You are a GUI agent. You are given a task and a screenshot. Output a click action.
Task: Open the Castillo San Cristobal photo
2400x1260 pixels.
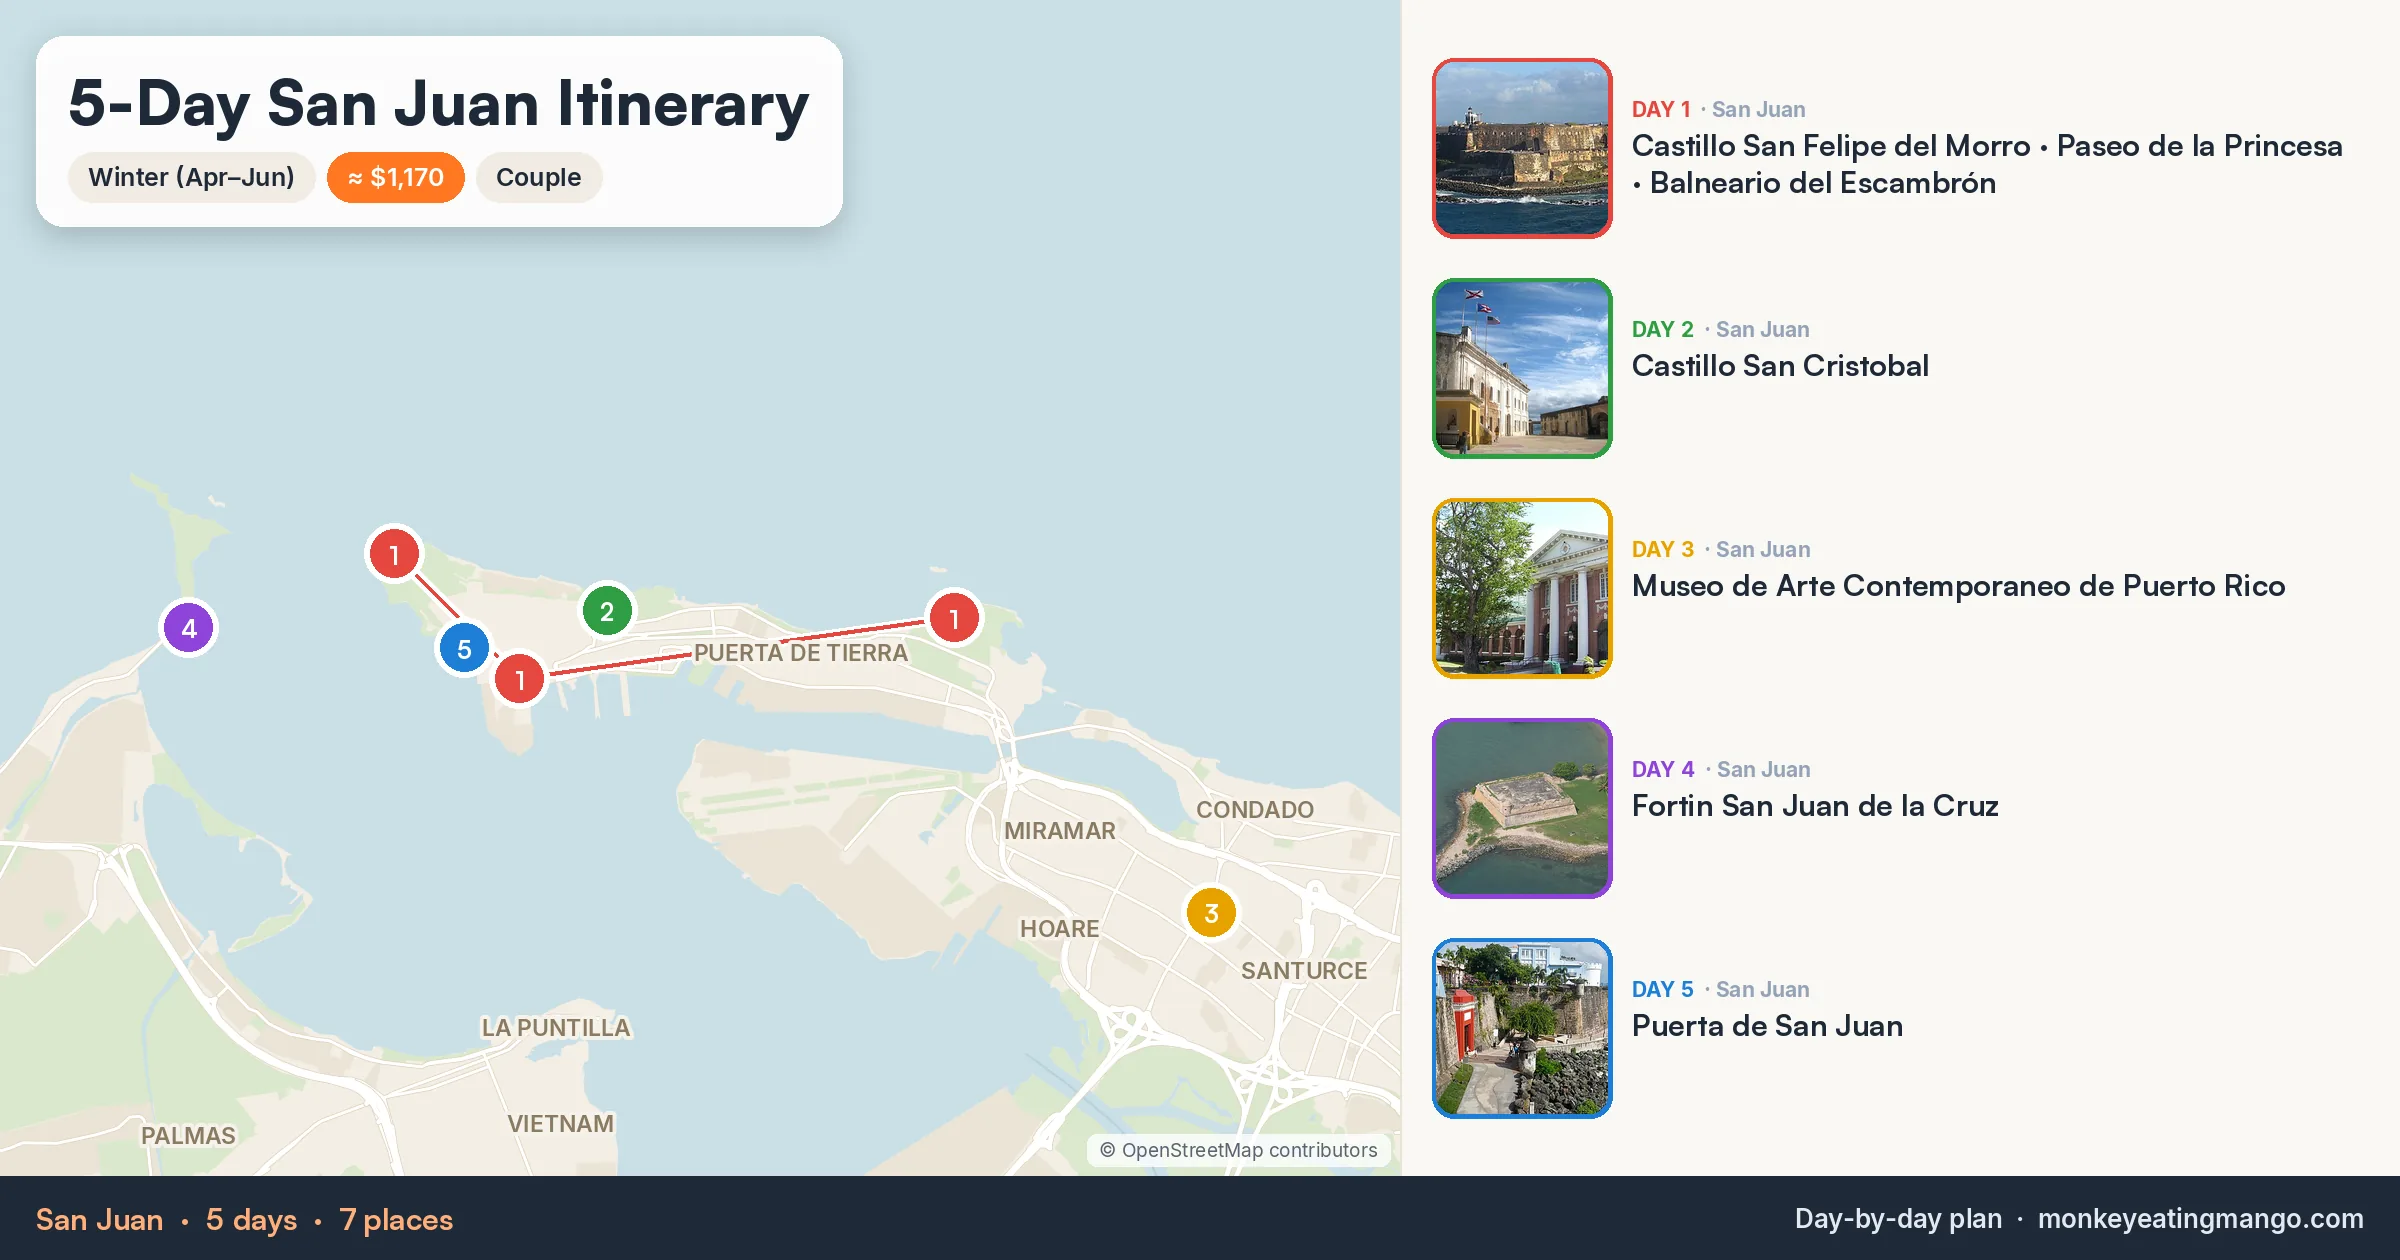coord(1522,368)
